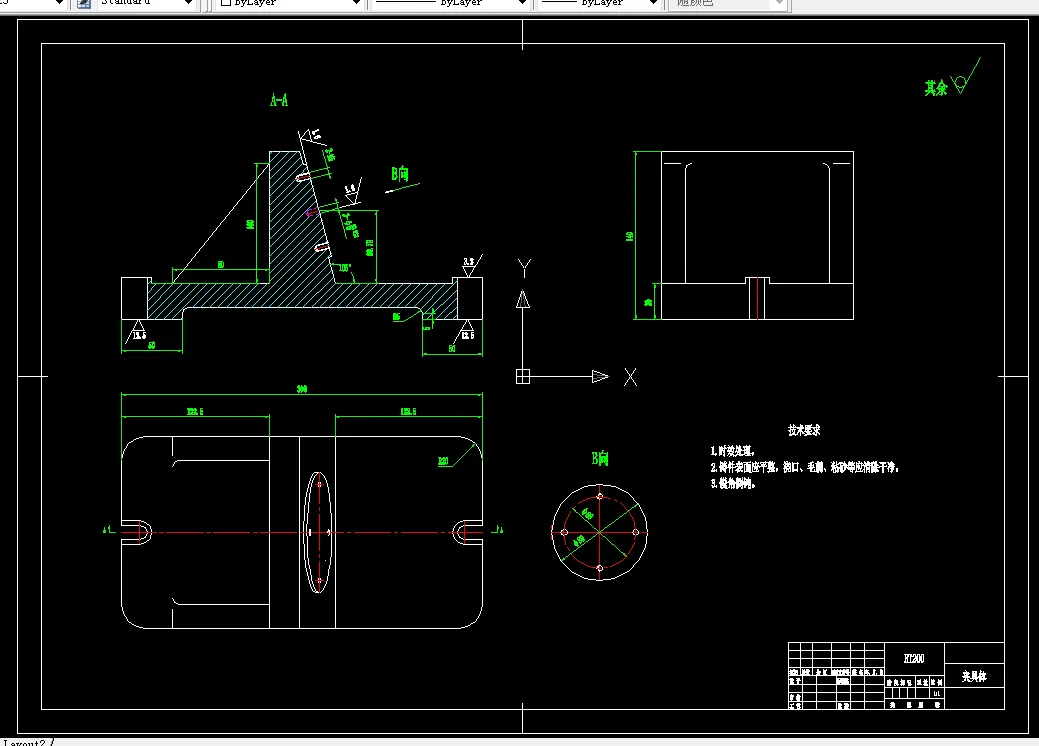The width and height of the screenshot is (1039, 746).
Task: Select the technical requirement line numbered 1
Action: (x=732, y=451)
